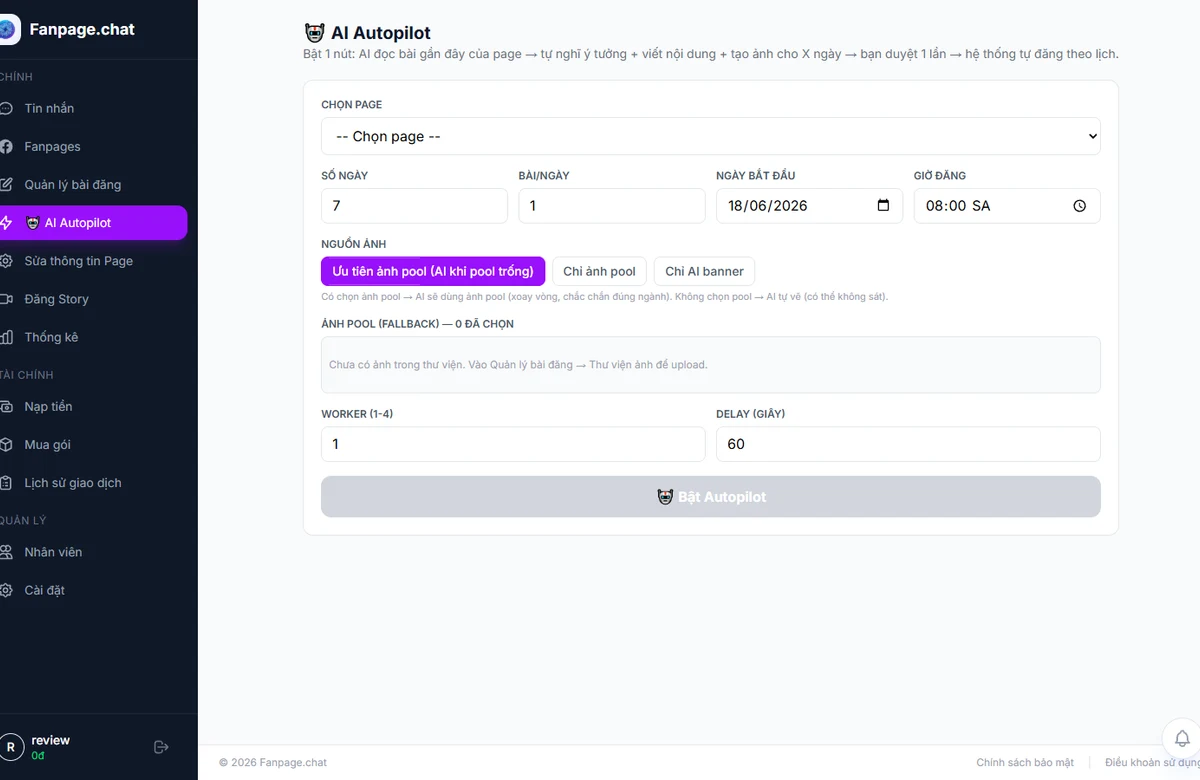The width and height of the screenshot is (1200, 780).
Task: Open the Tin nhắn section
Action: point(93,108)
